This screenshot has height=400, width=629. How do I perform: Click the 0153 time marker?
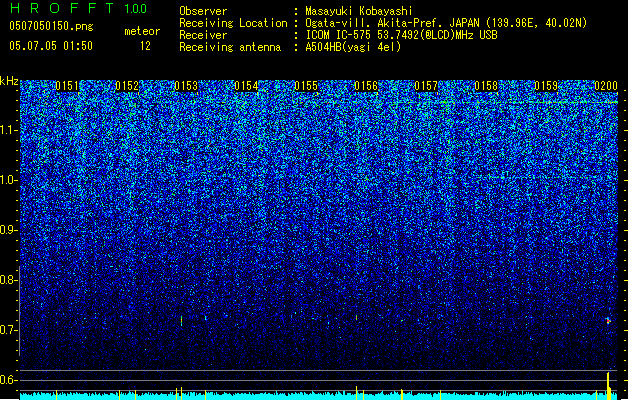pyautogui.click(x=186, y=86)
